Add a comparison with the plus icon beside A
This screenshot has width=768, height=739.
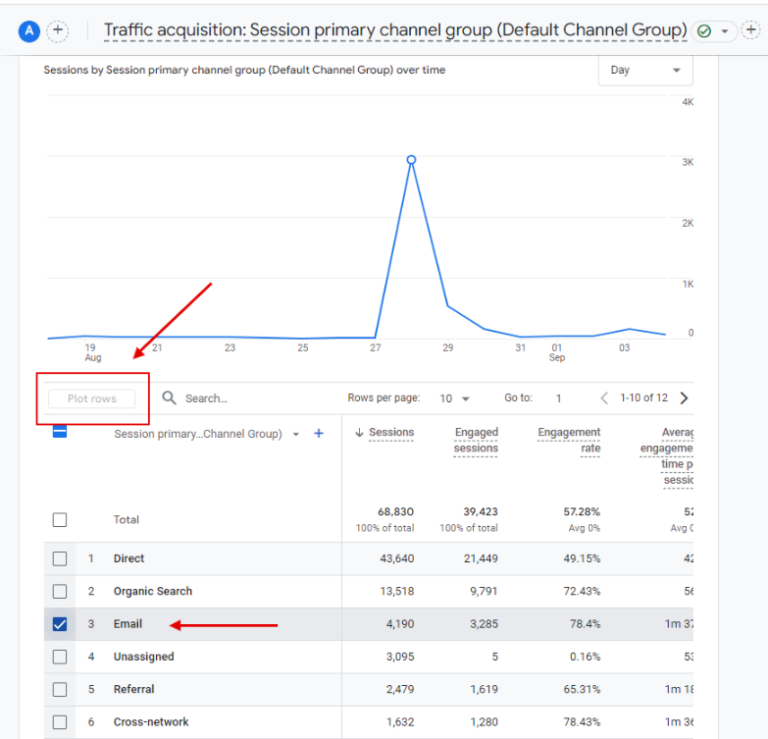click(58, 31)
